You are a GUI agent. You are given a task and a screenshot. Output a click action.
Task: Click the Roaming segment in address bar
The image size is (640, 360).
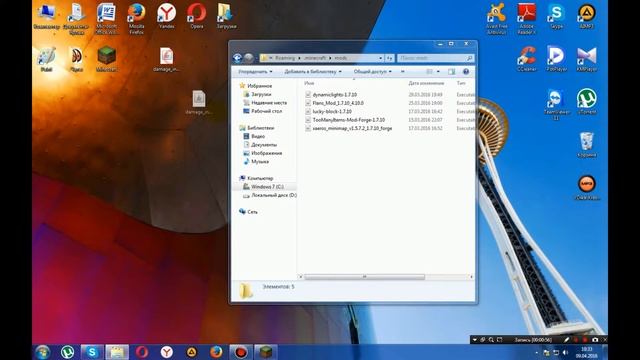(x=285, y=58)
